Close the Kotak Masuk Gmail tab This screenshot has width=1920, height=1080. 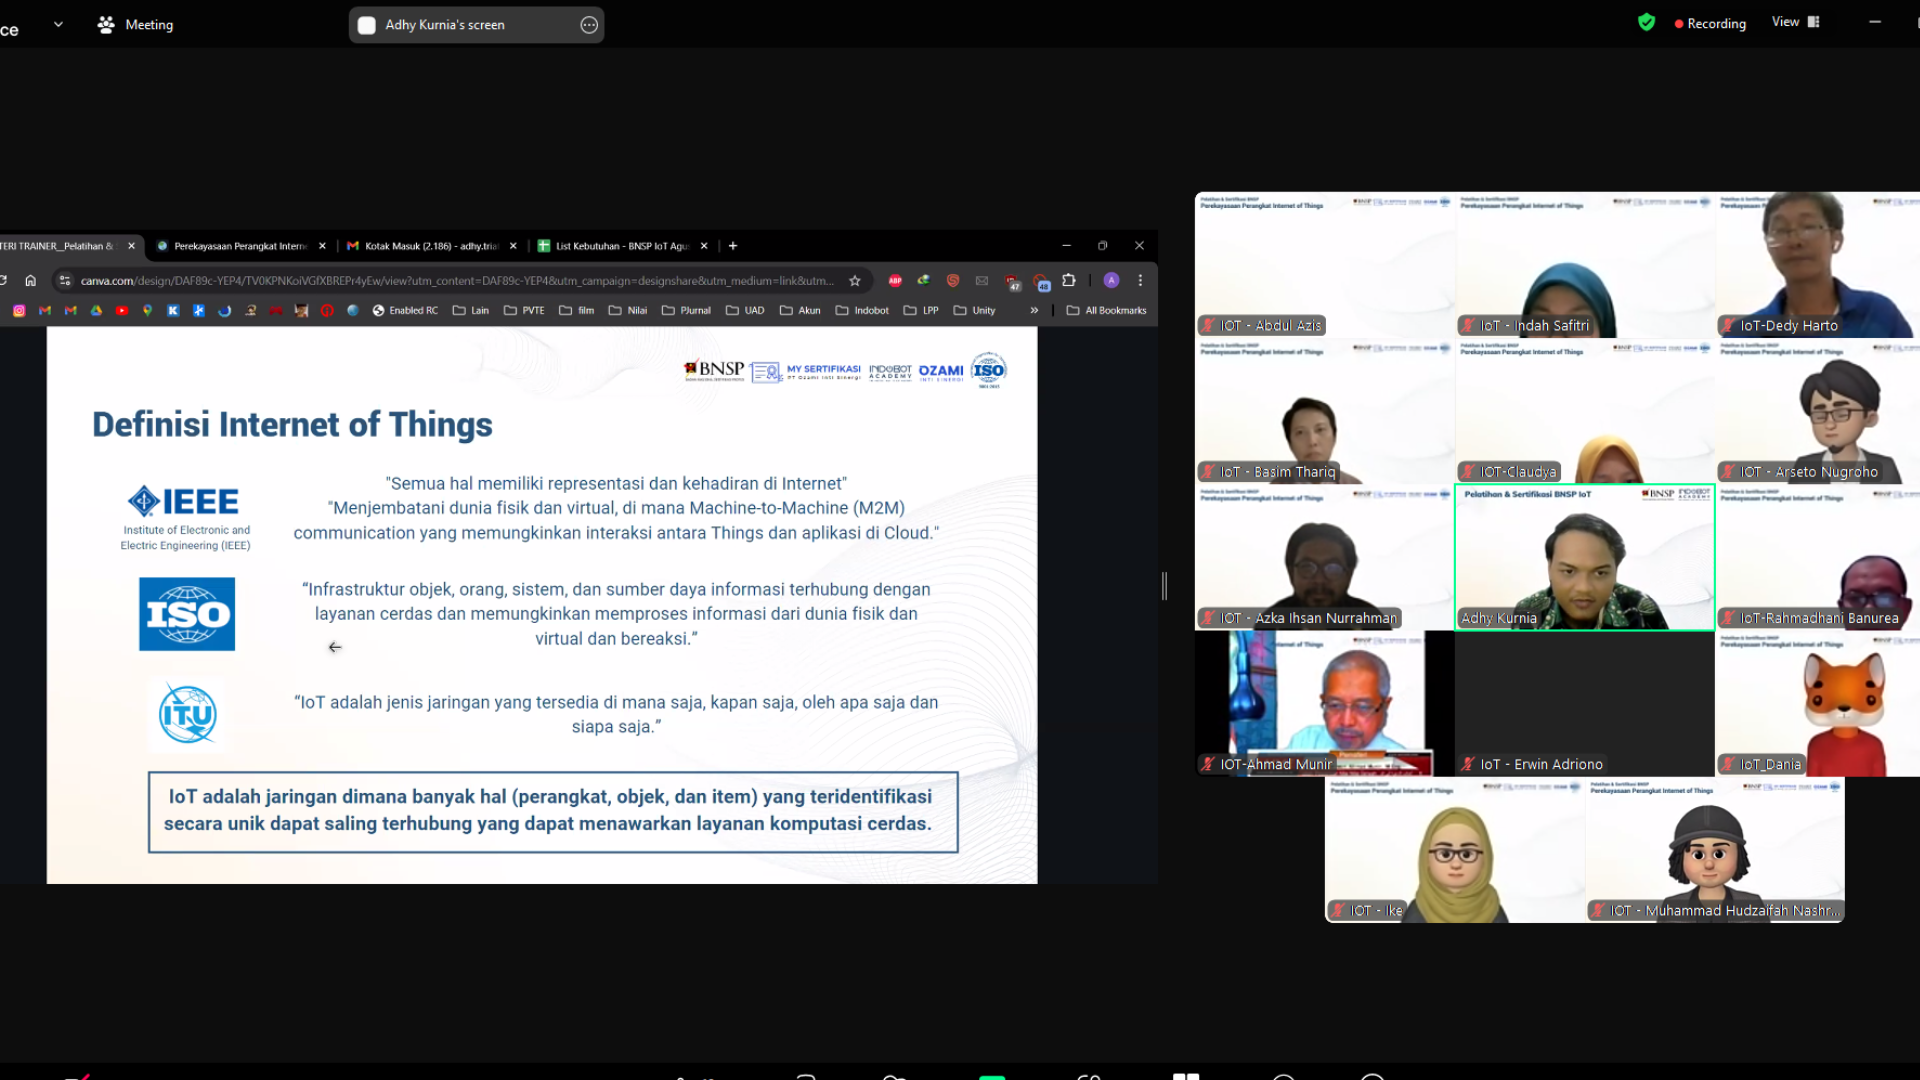tap(513, 246)
